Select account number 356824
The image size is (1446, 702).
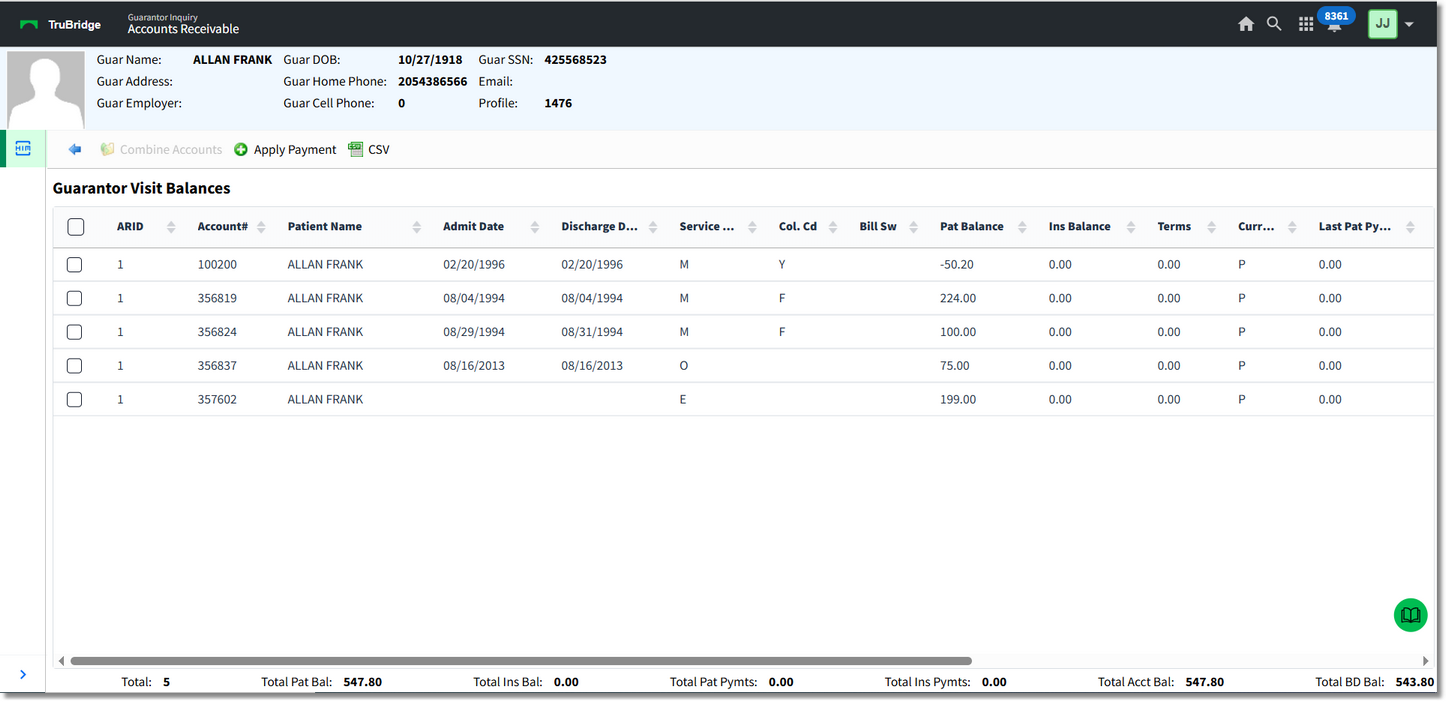pos(217,332)
